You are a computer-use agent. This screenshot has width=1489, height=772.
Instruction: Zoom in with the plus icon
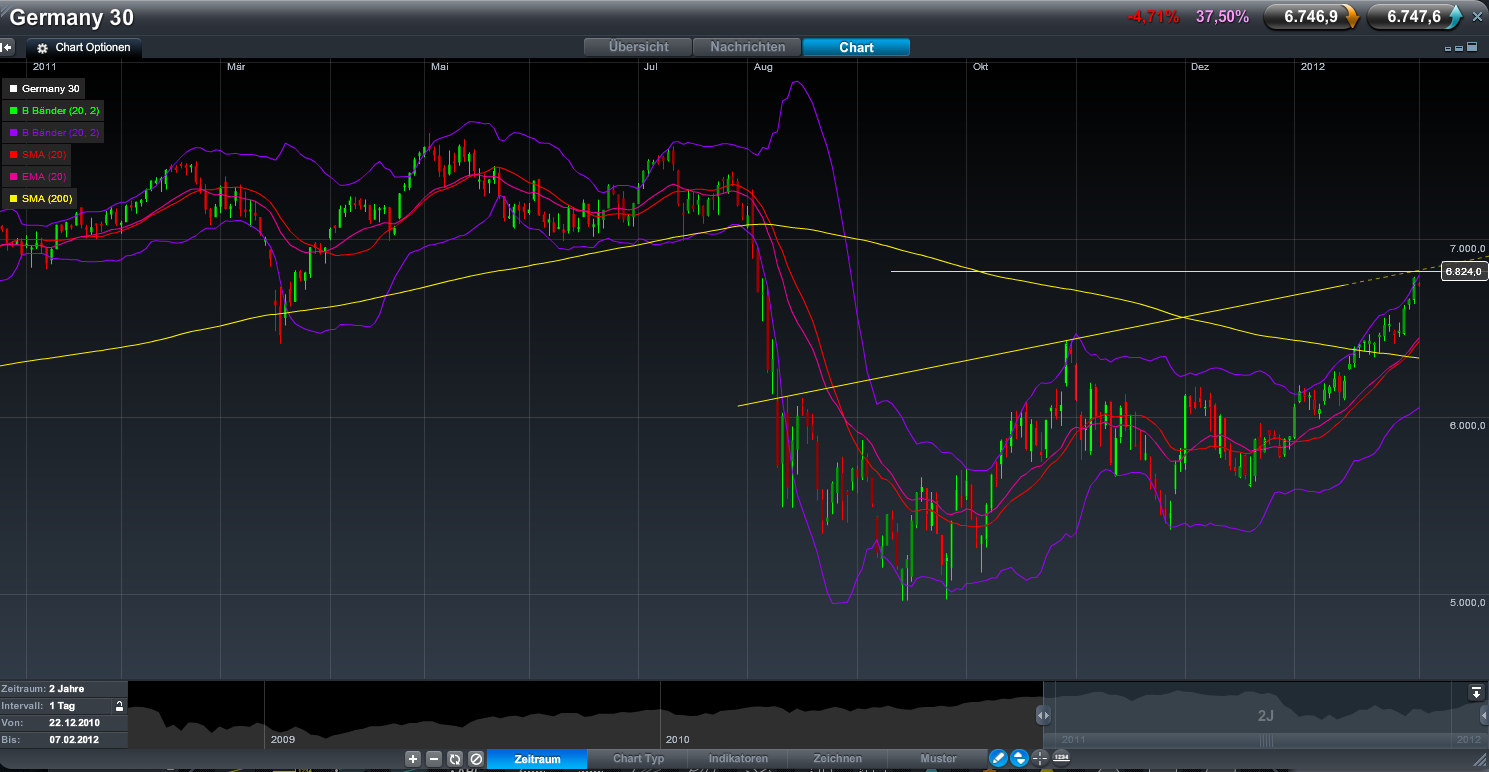(x=413, y=759)
